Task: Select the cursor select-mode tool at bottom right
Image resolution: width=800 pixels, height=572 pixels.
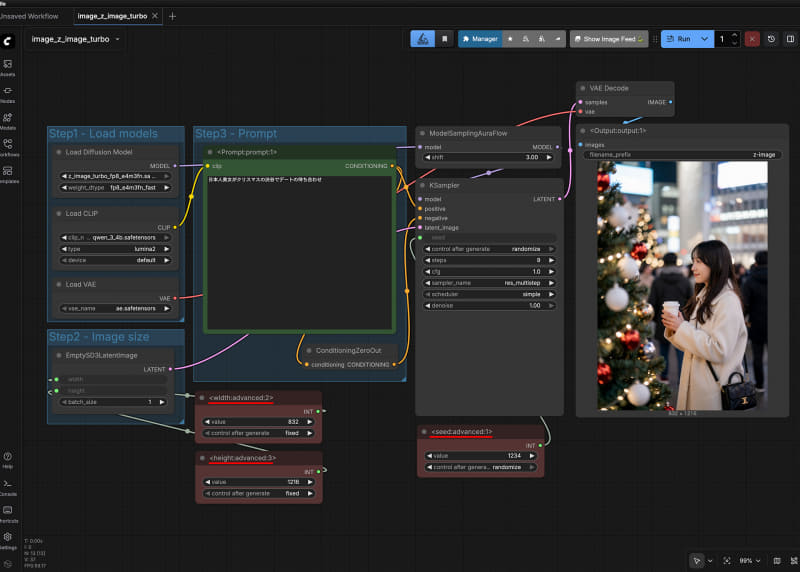Action: [x=697, y=560]
